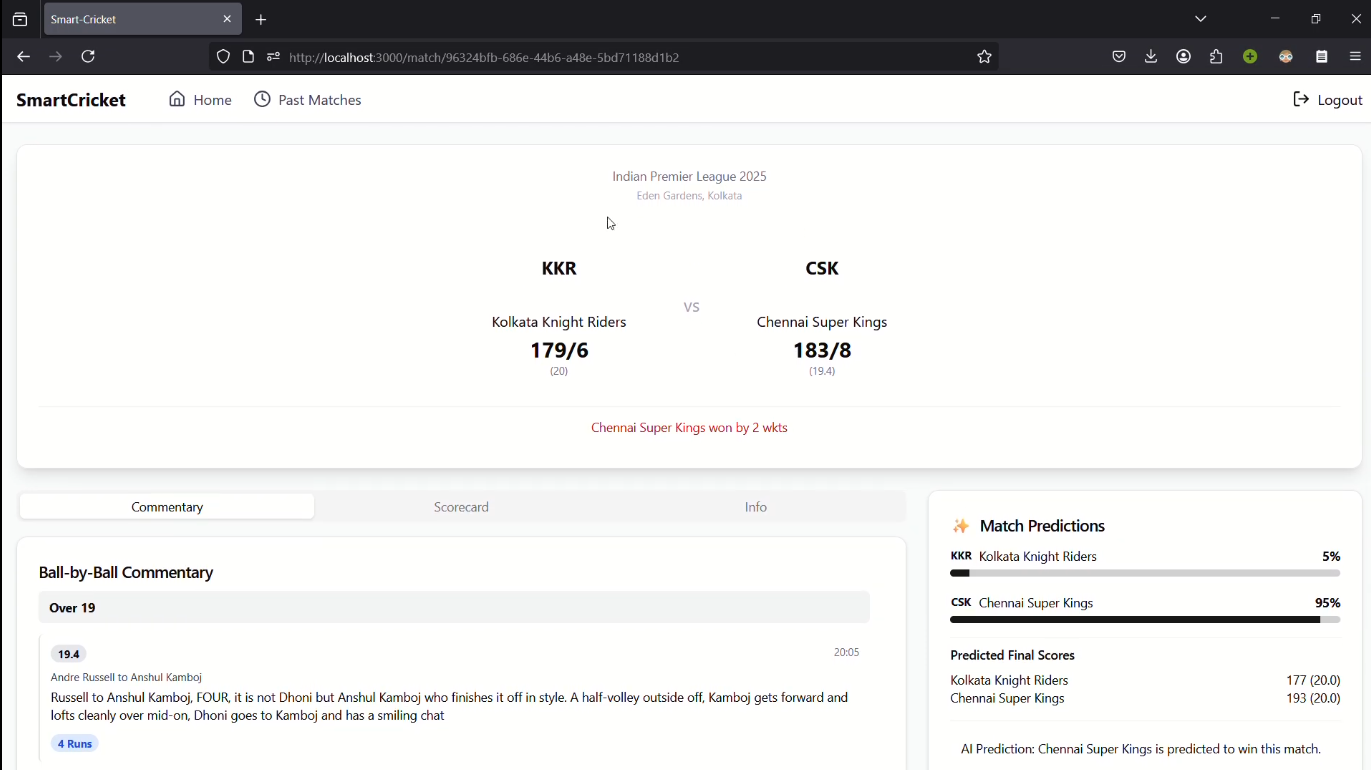Click the 19.4 ball badge
1371x770 pixels.
pyautogui.click(x=69, y=654)
